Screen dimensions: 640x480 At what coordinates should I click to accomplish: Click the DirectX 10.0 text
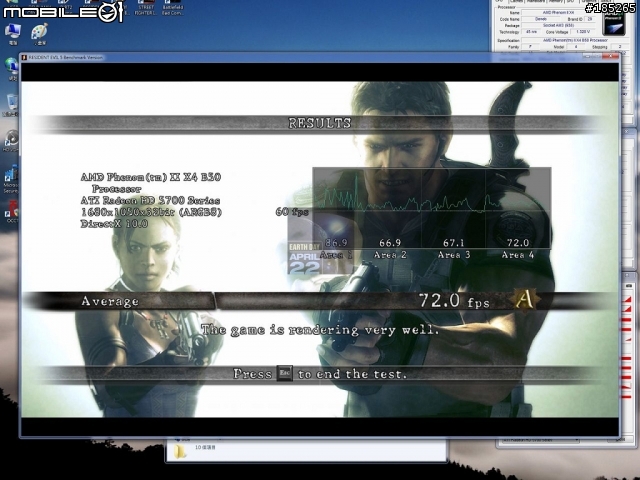[x=114, y=224]
